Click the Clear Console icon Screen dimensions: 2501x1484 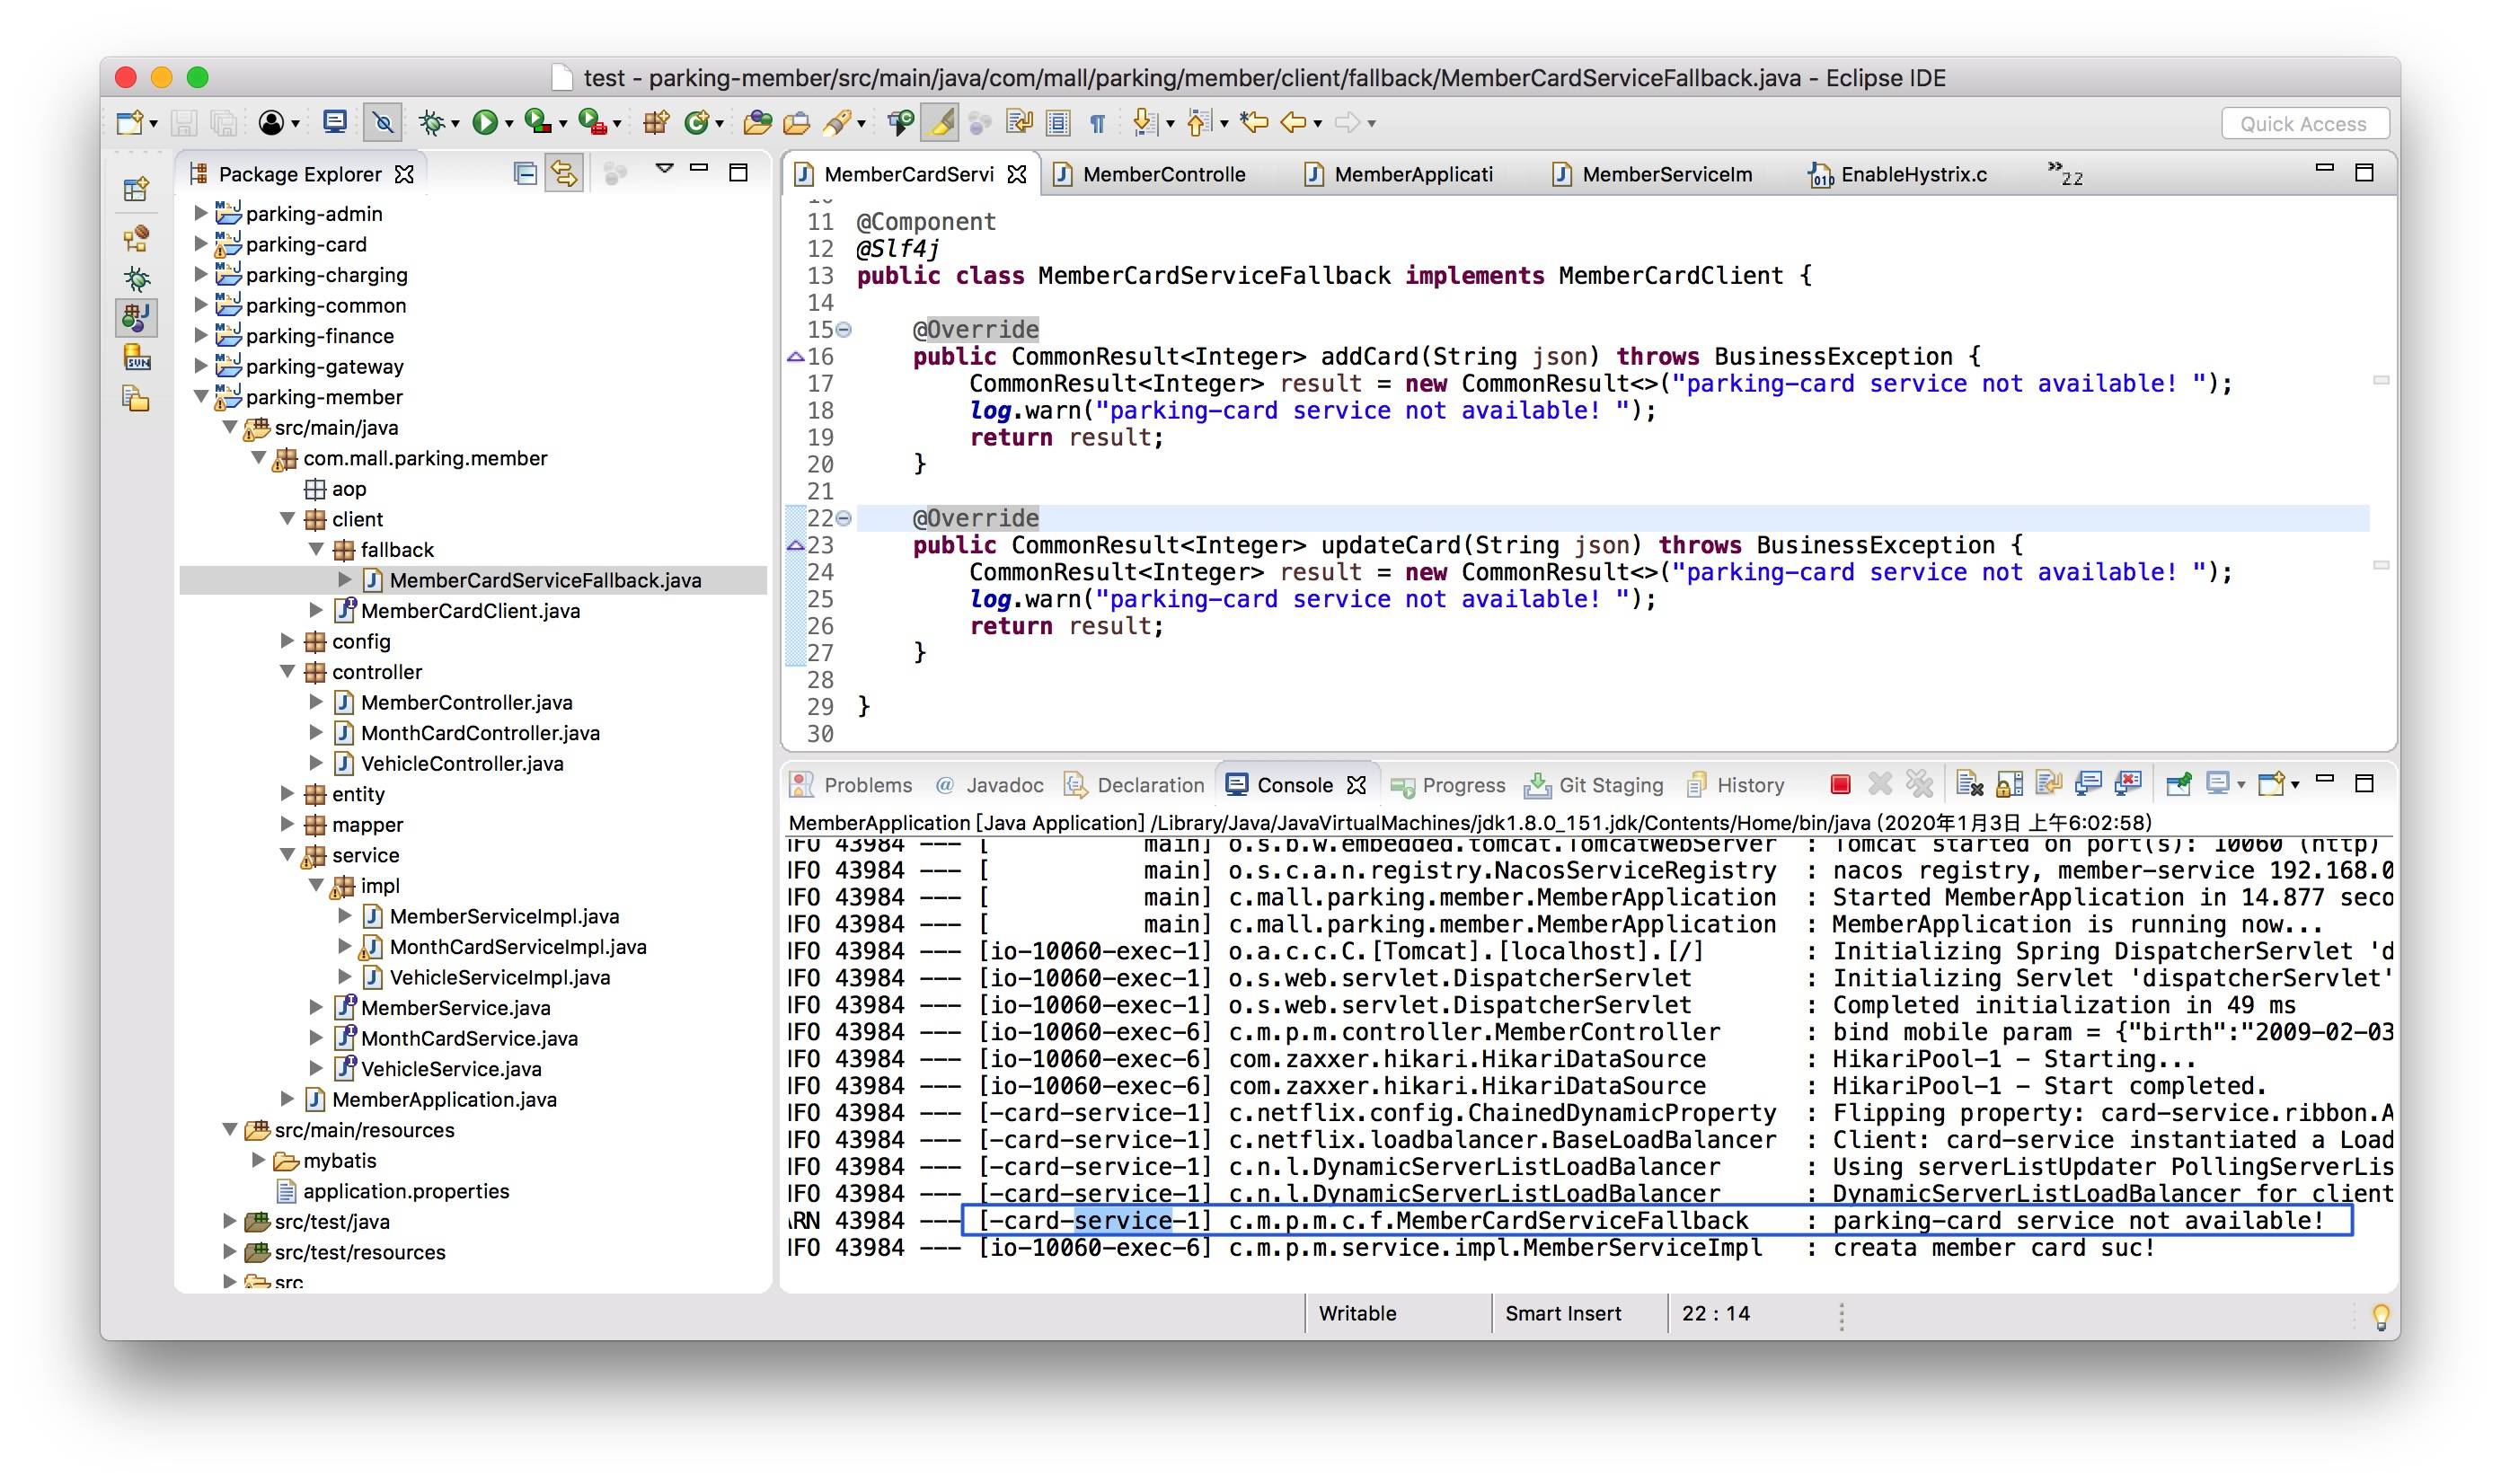[1968, 785]
